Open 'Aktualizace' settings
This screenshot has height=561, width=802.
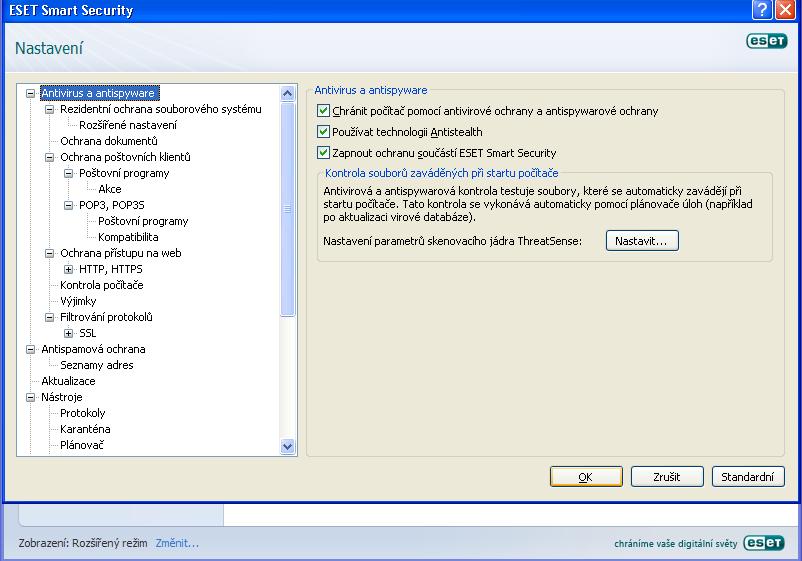tap(68, 382)
